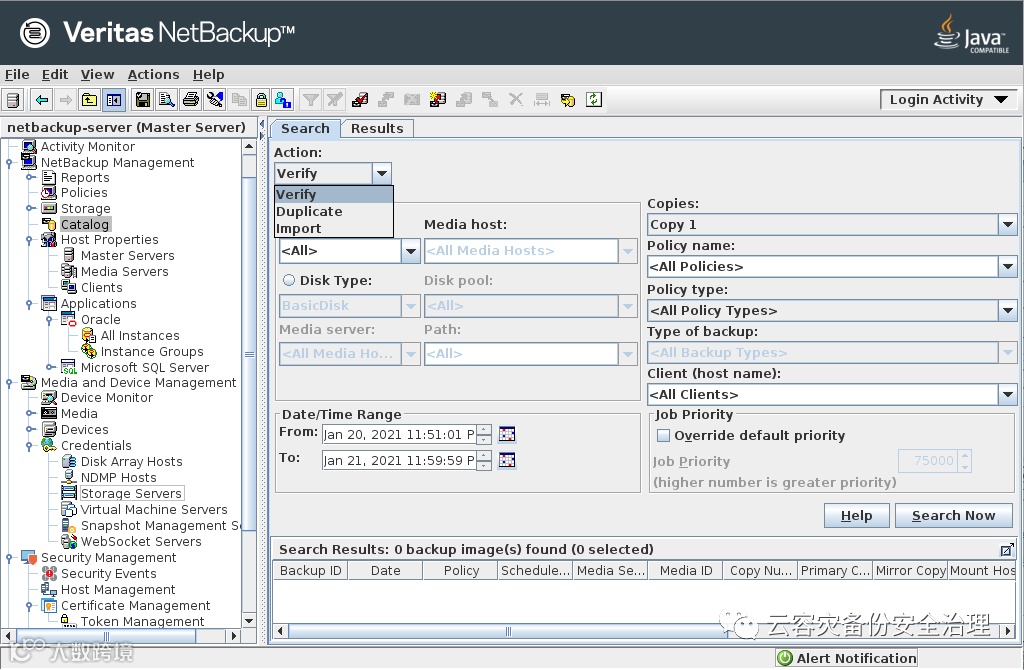This screenshot has height=670, width=1024.
Task: Click the Date column header
Action: (385, 571)
